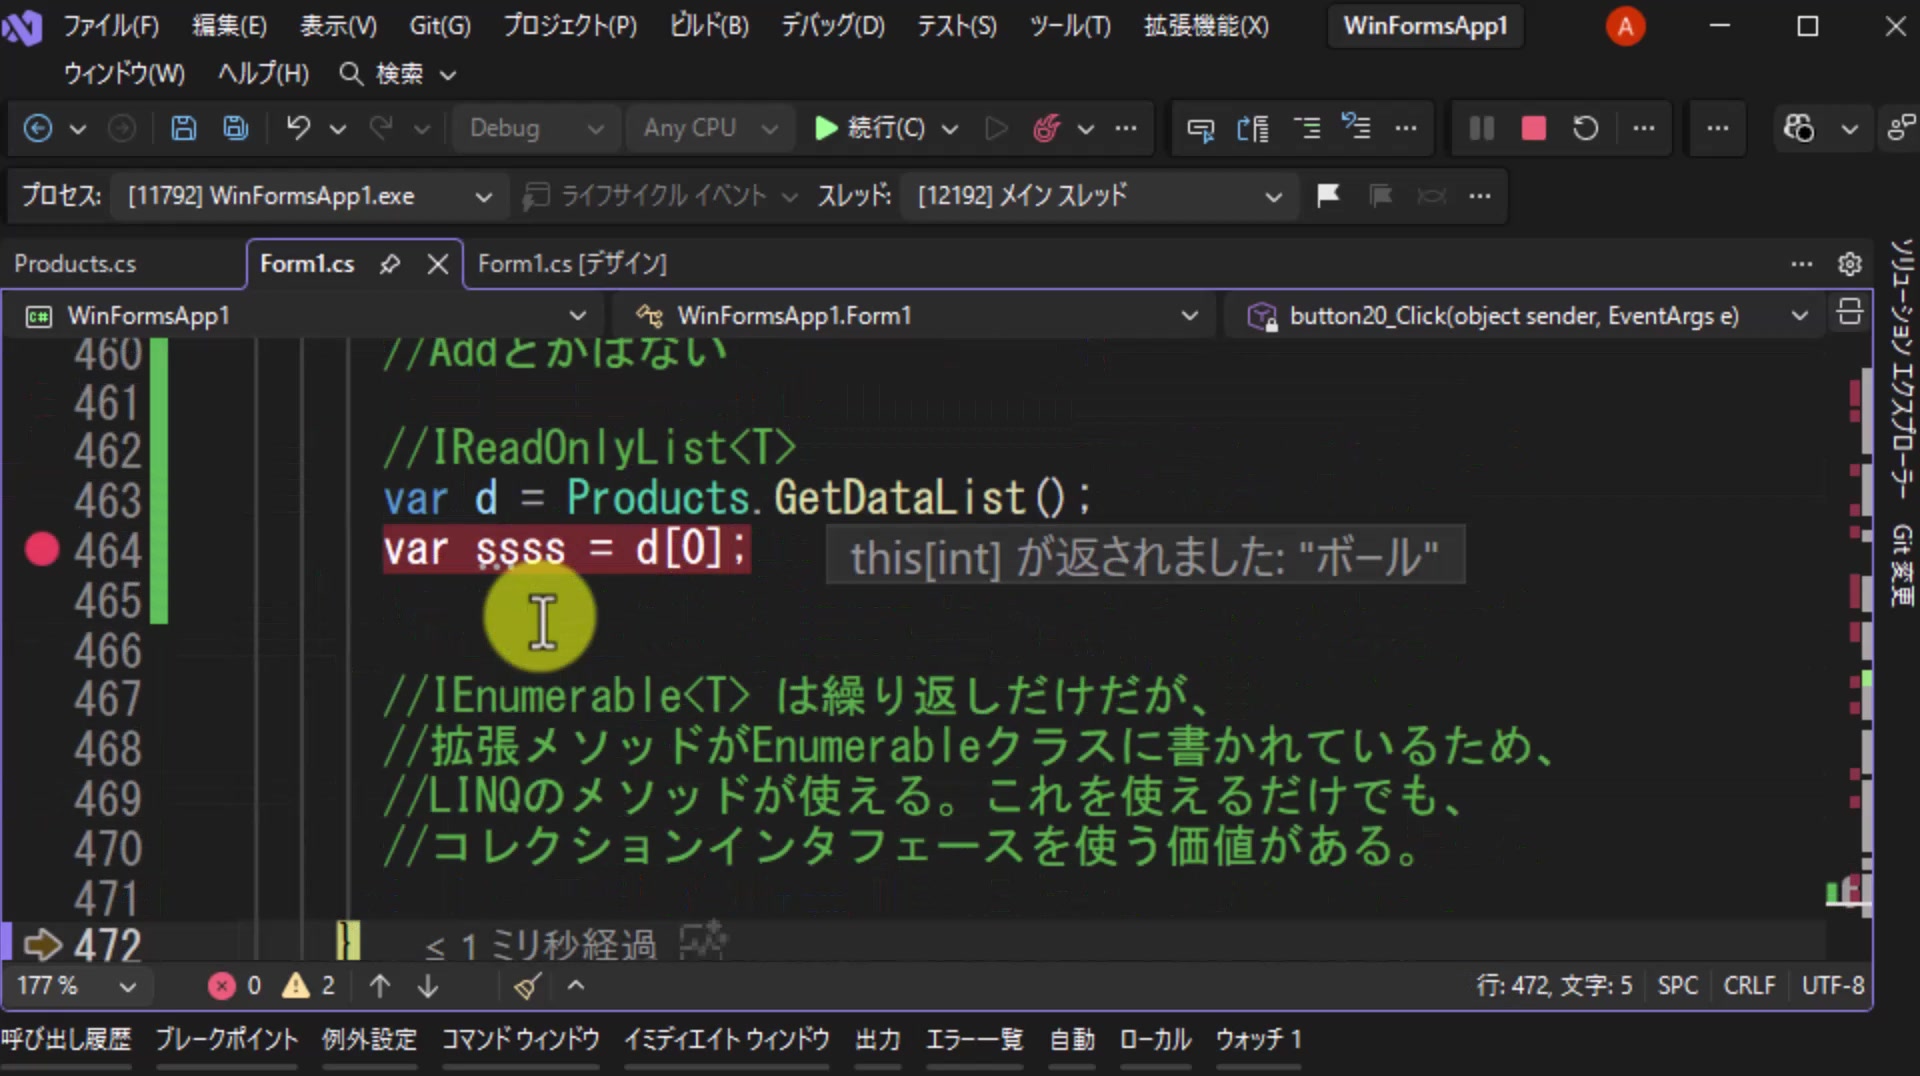Click the navigate backward icon
The image size is (1920, 1076).
[x=38, y=128]
